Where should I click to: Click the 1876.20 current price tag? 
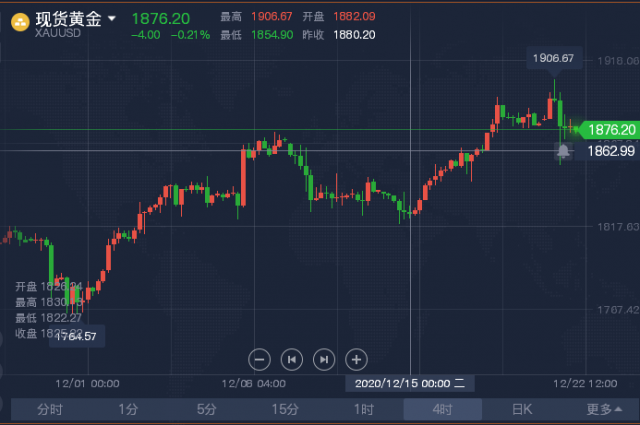[x=609, y=130]
